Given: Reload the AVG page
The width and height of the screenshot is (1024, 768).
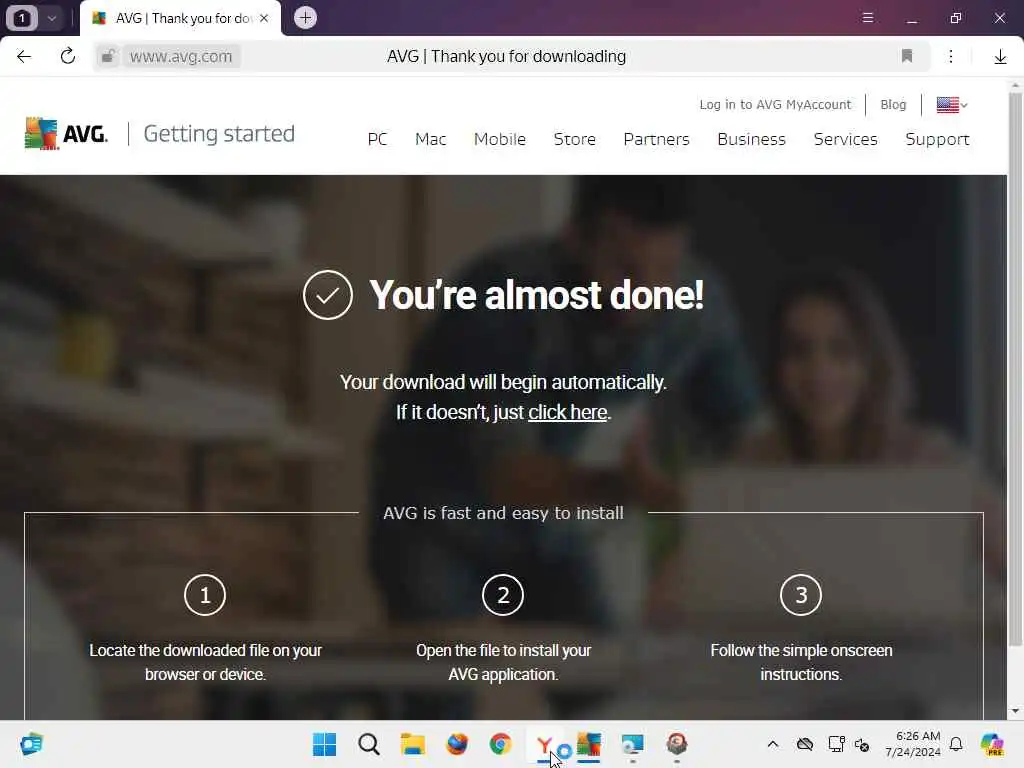Looking at the screenshot, I should coord(67,56).
